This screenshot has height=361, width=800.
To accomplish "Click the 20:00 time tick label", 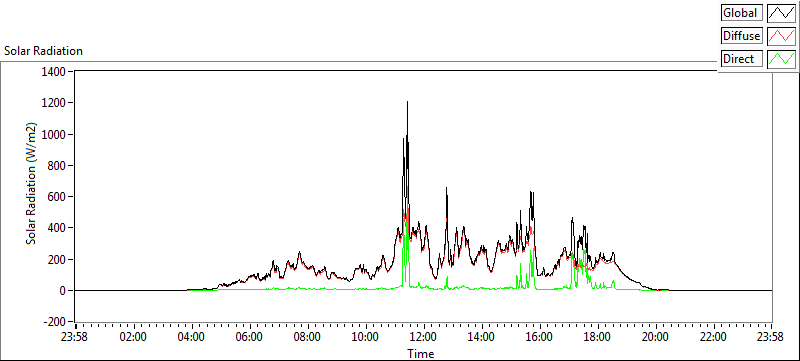I will [x=655, y=337].
